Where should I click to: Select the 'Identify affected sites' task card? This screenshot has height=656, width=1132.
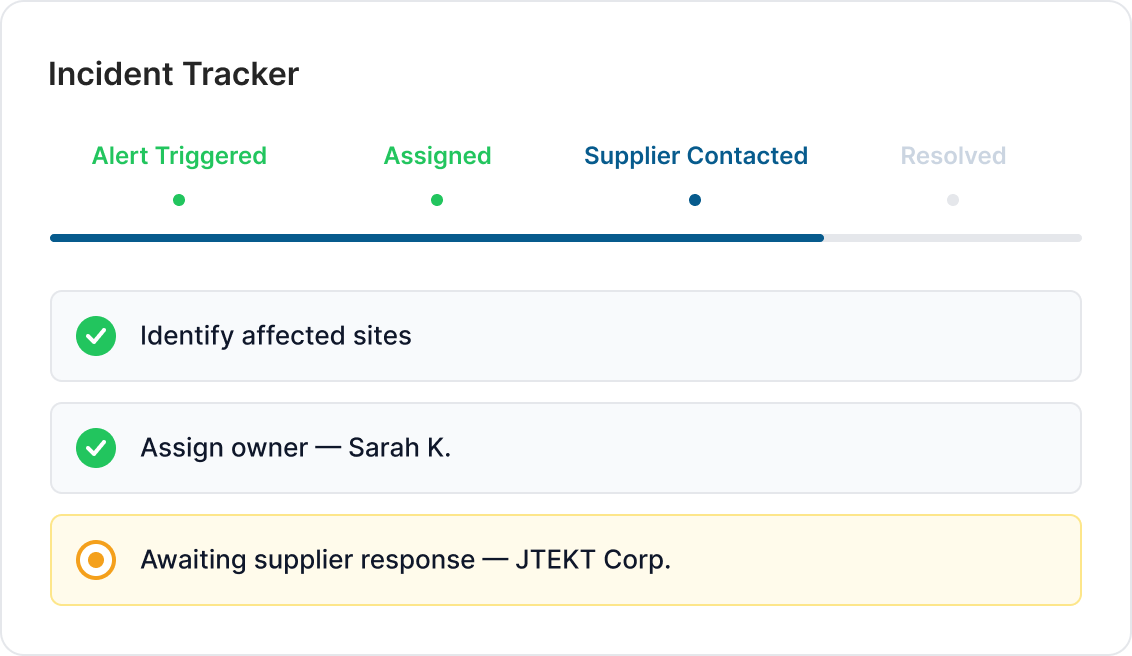tap(566, 336)
